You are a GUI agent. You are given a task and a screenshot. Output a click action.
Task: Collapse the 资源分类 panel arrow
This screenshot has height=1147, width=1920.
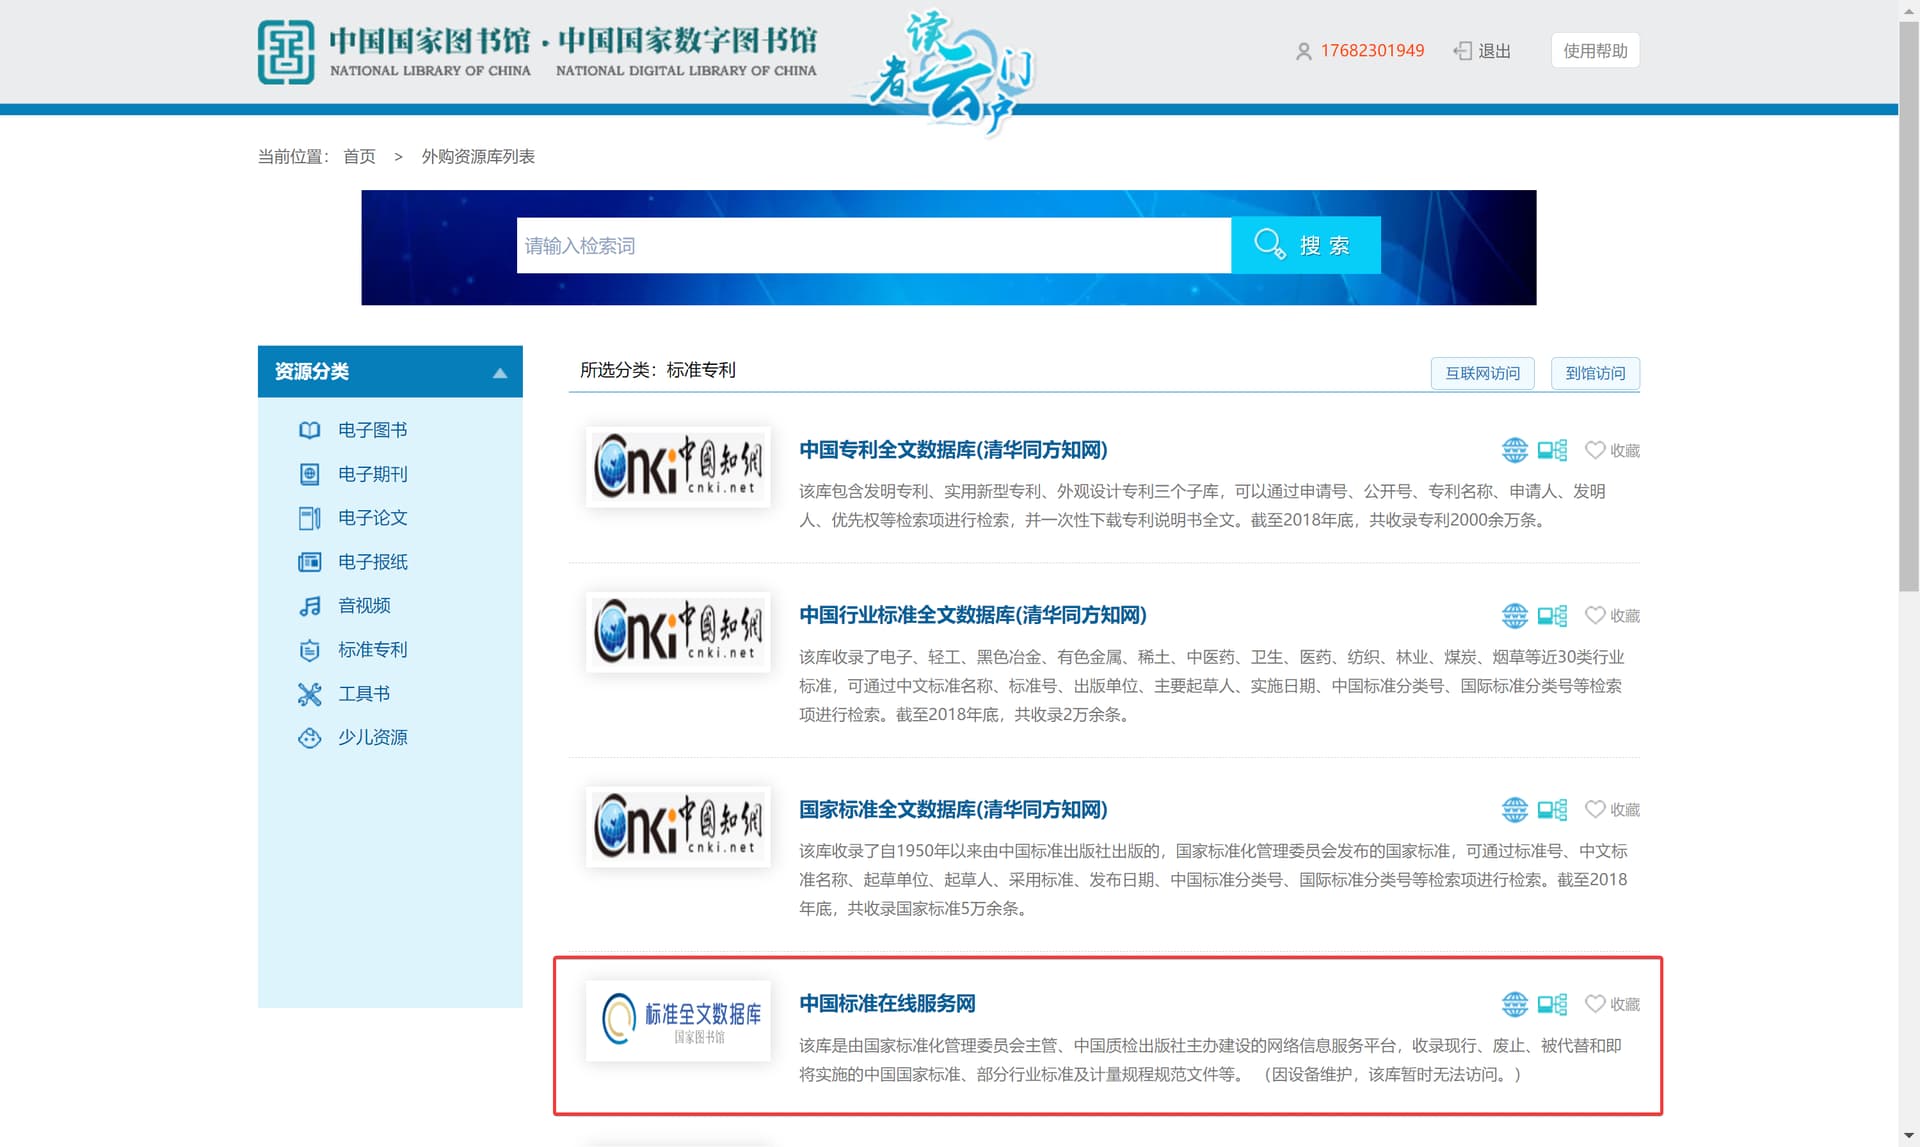500,373
